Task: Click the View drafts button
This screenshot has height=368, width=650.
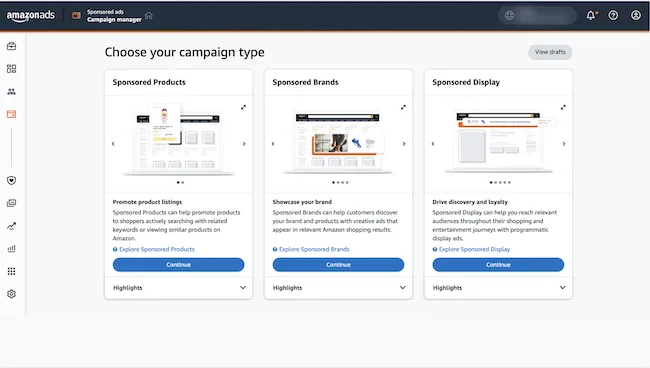Action: coord(550,52)
